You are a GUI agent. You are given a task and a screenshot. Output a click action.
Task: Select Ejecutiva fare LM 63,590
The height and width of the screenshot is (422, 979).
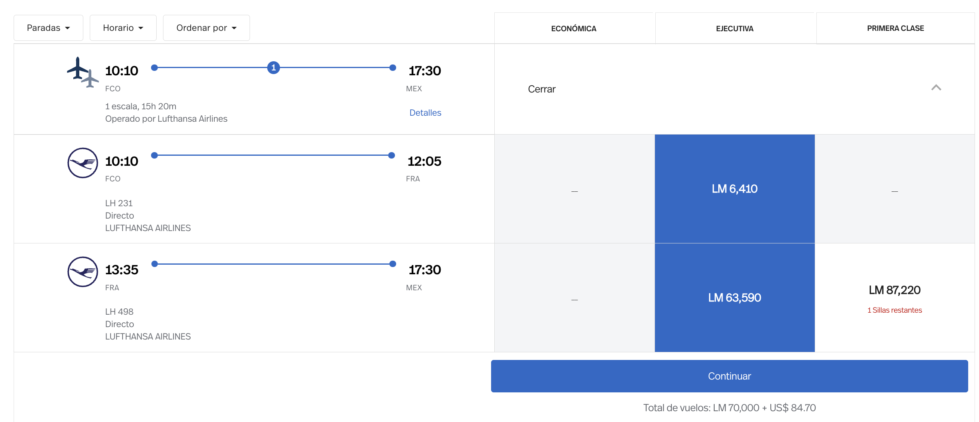[735, 298]
